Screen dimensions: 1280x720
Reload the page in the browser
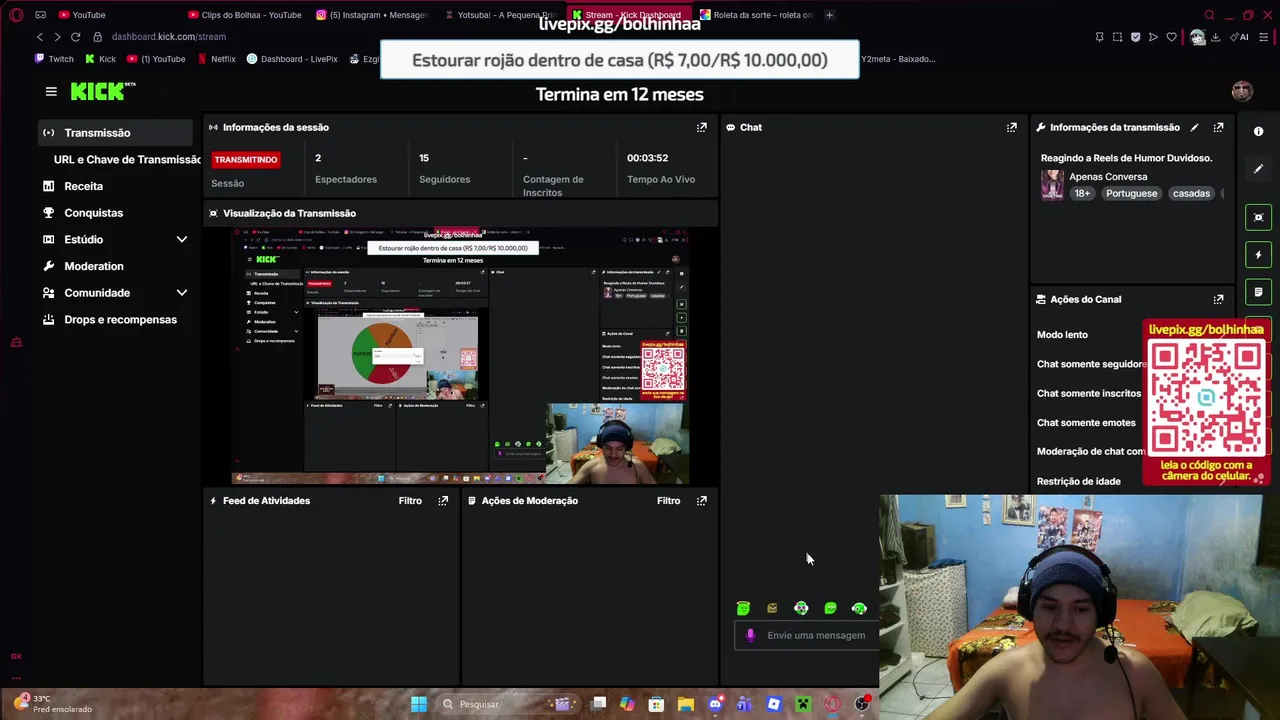[x=75, y=37]
